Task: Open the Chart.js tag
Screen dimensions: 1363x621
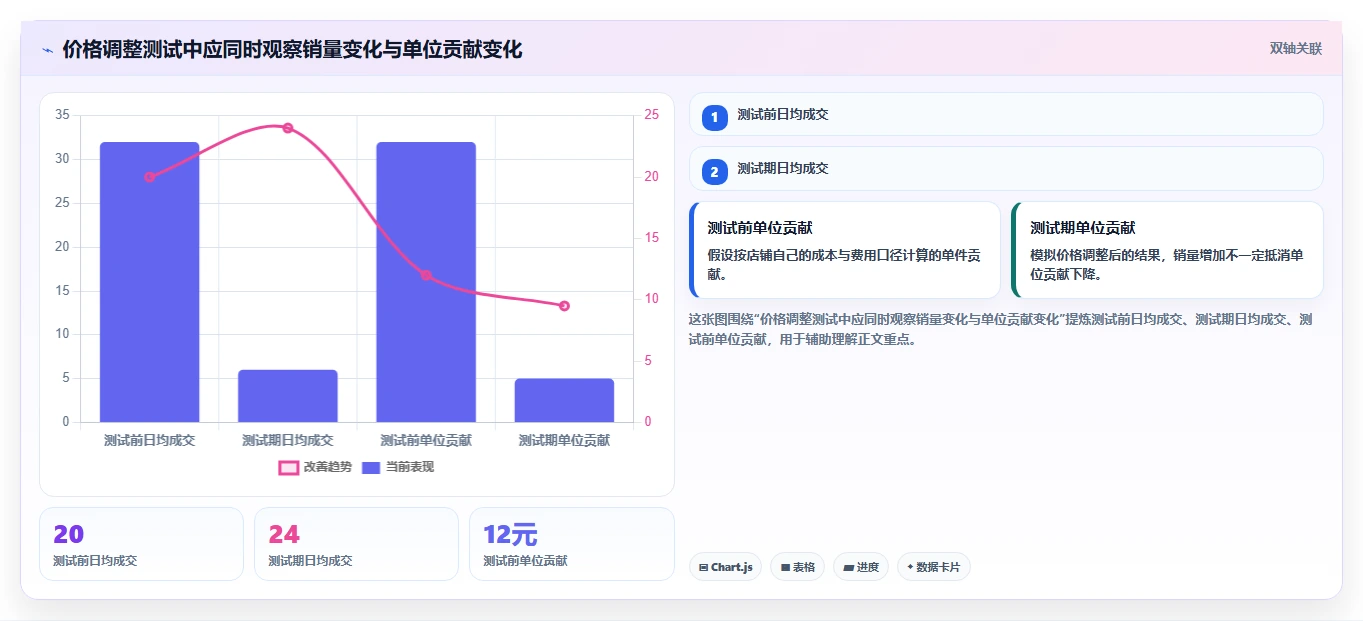Action: click(x=725, y=567)
